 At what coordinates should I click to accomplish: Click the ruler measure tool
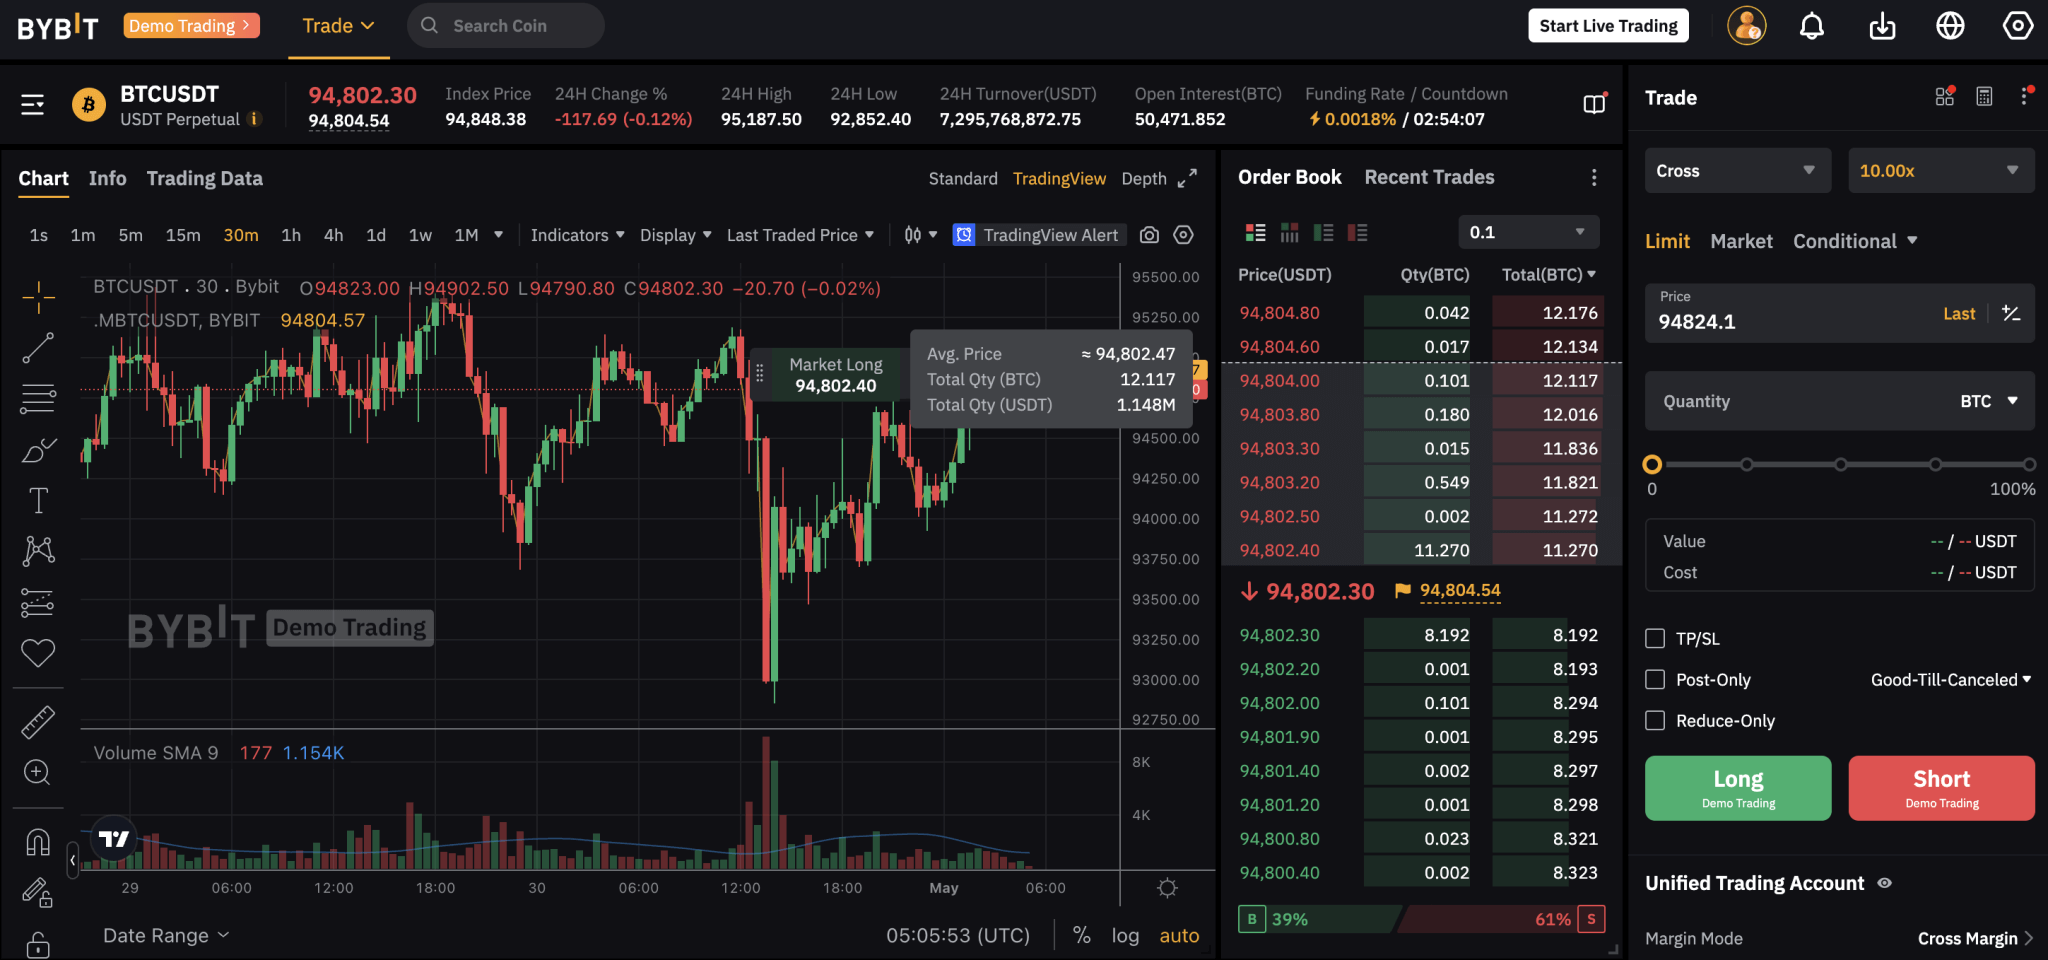pyautogui.click(x=38, y=722)
